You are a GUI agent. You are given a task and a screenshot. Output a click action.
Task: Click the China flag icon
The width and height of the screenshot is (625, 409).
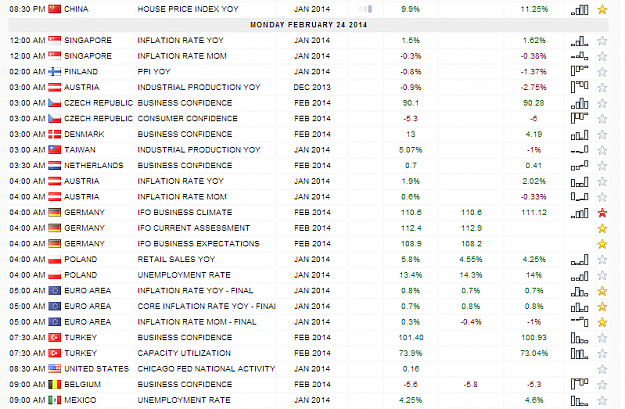tap(55, 9)
